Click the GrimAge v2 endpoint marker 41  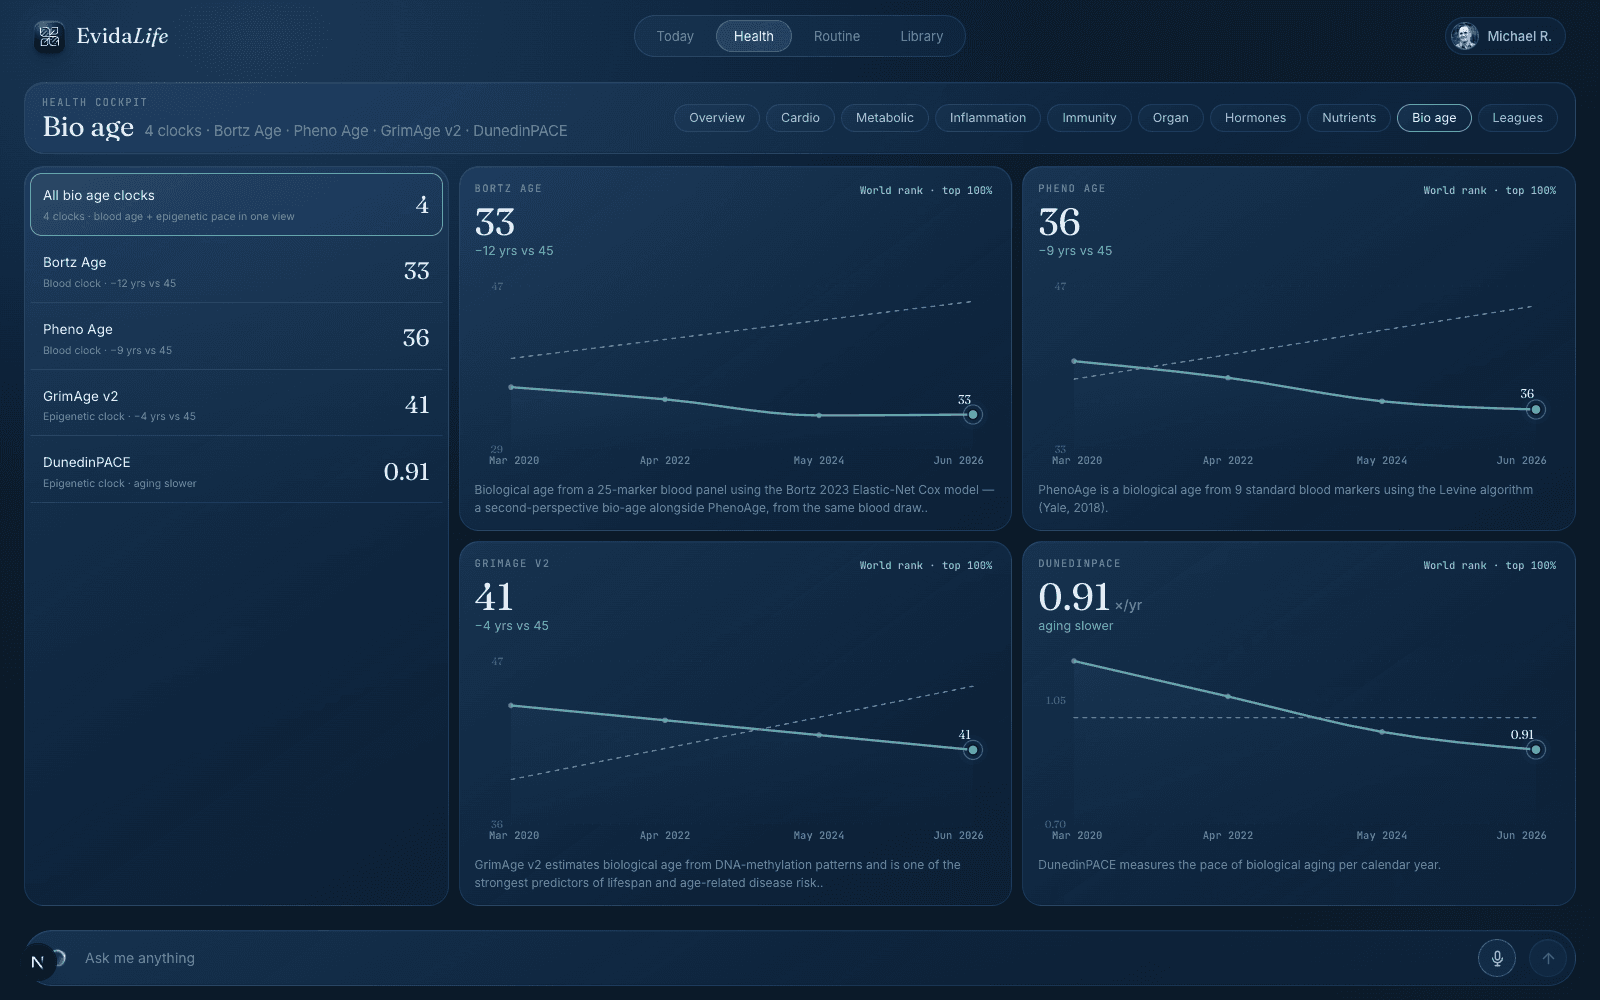tap(972, 749)
